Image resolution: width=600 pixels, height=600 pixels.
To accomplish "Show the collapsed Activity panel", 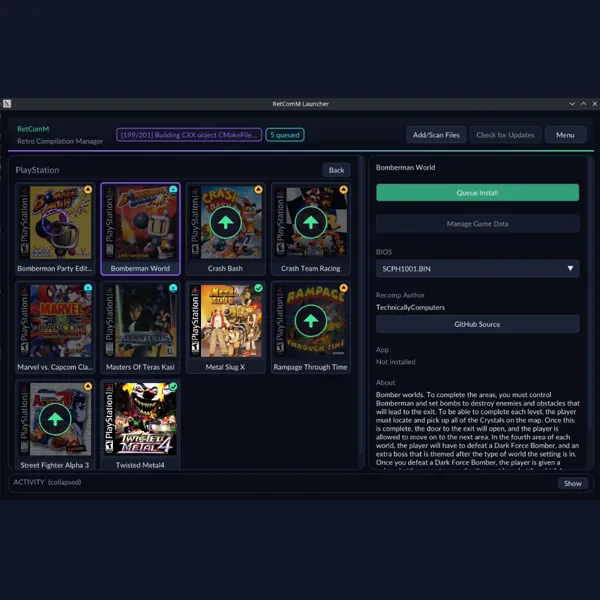I will [x=572, y=483].
